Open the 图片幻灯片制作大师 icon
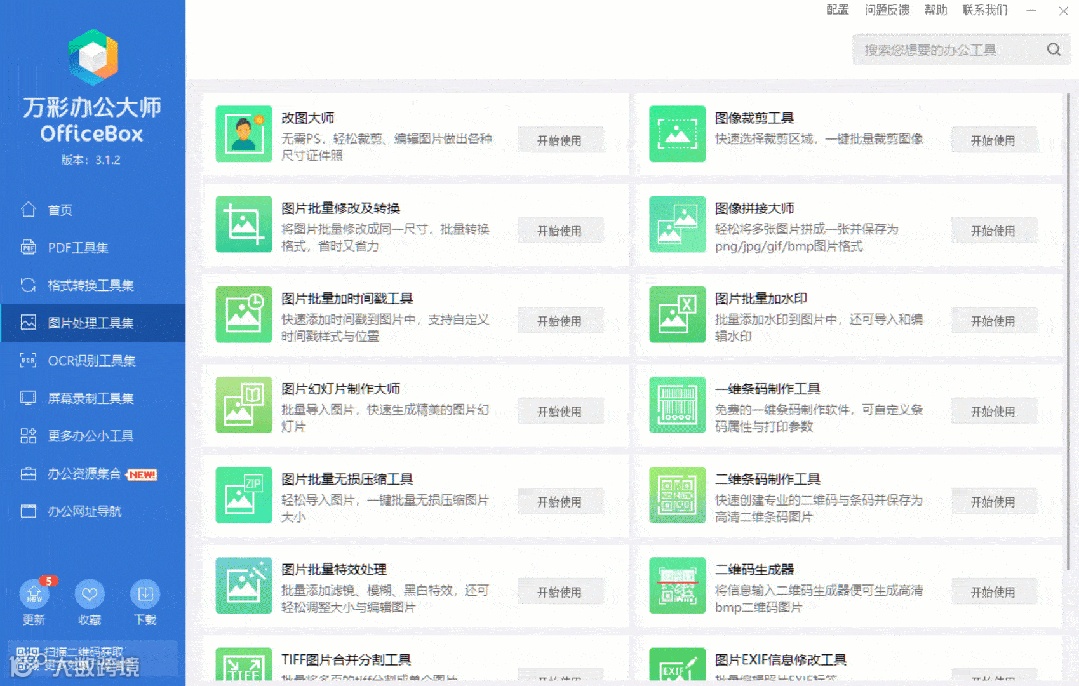This screenshot has width=1079, height=686. (244, 405)
